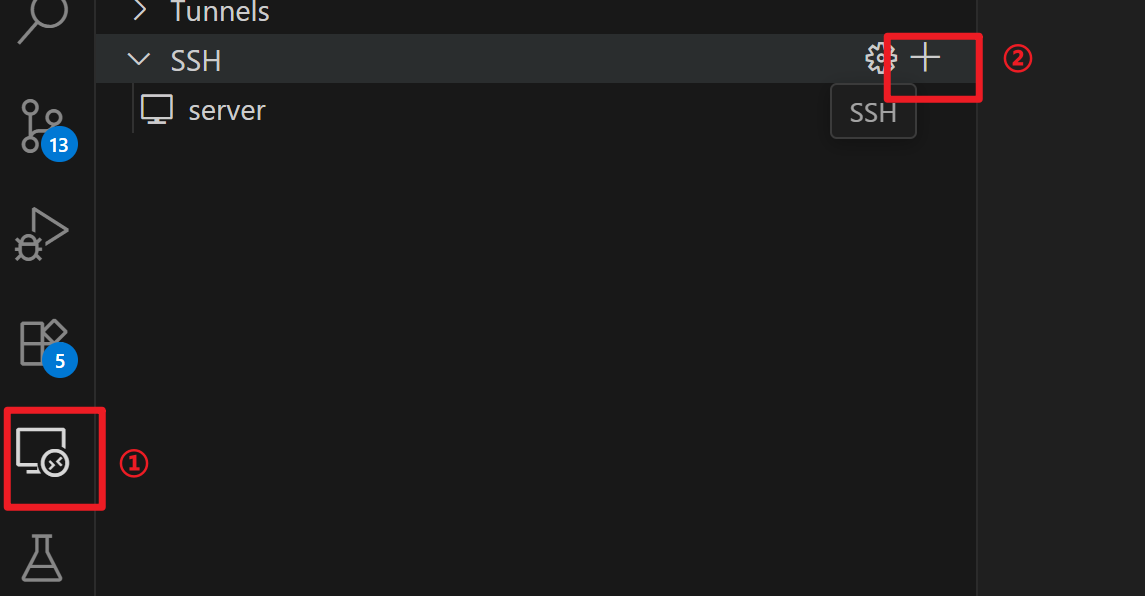Click the red circled 2 annotation

(x=1017, y=58)
